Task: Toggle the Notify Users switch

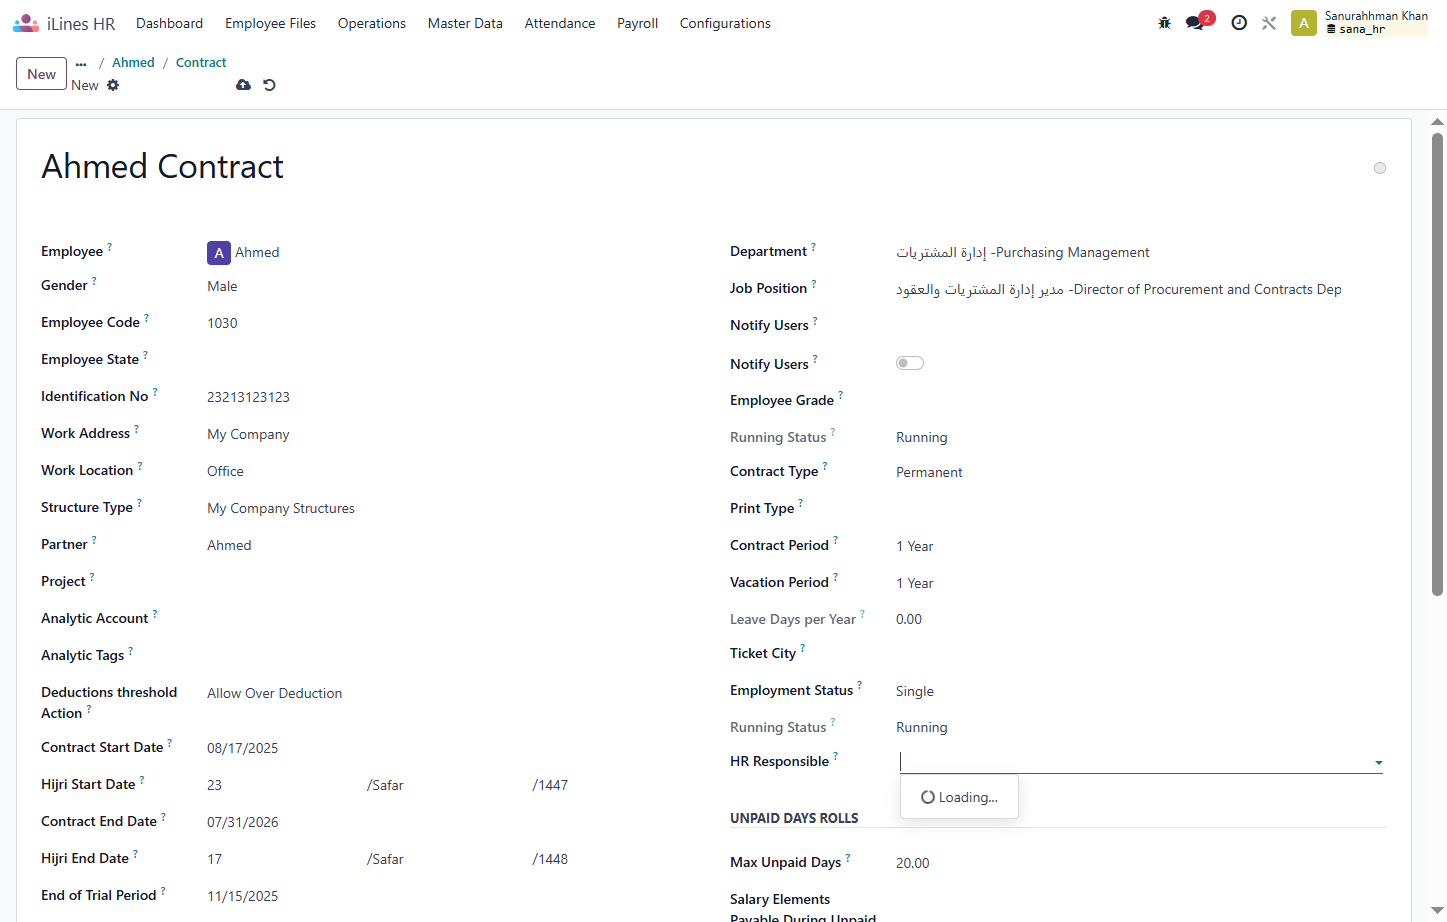Action: pyautogui.click(x=910, y=363)
